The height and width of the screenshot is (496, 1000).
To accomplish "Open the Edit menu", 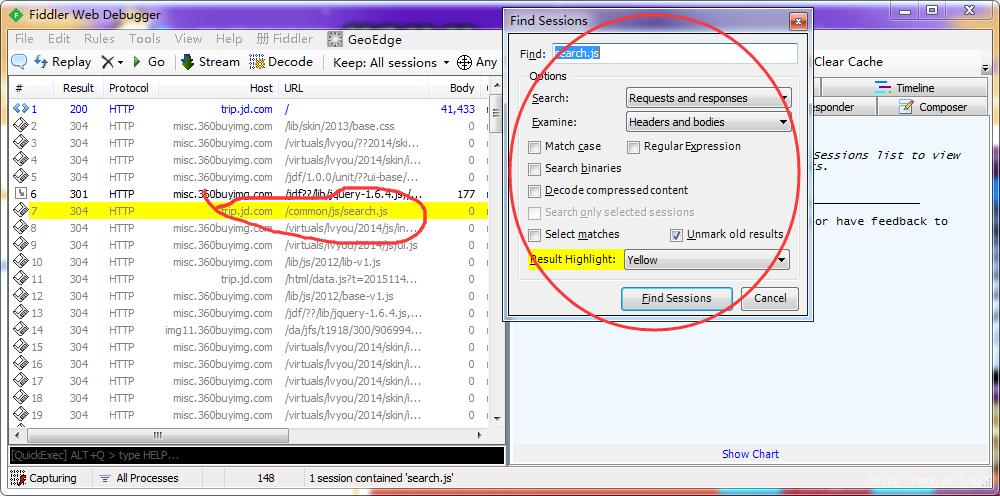I will click(x=59, y=39).
